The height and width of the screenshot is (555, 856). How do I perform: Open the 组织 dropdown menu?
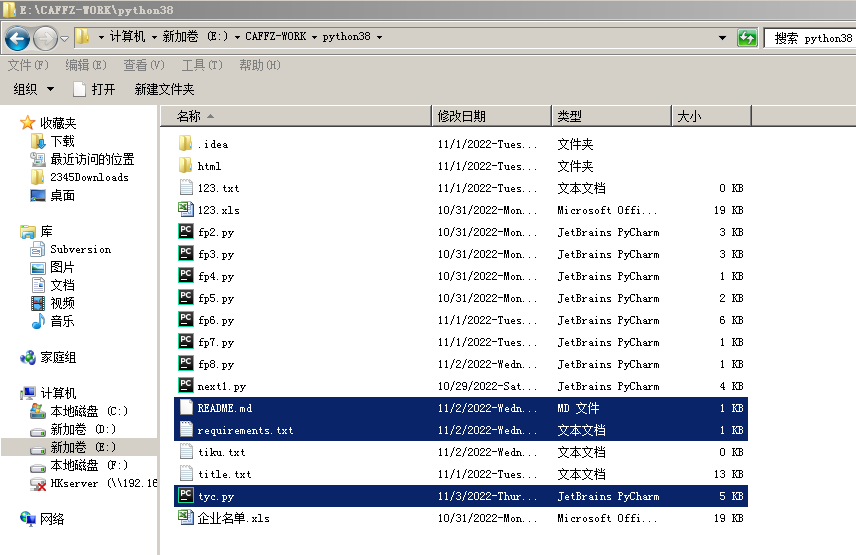click(34, 89)
